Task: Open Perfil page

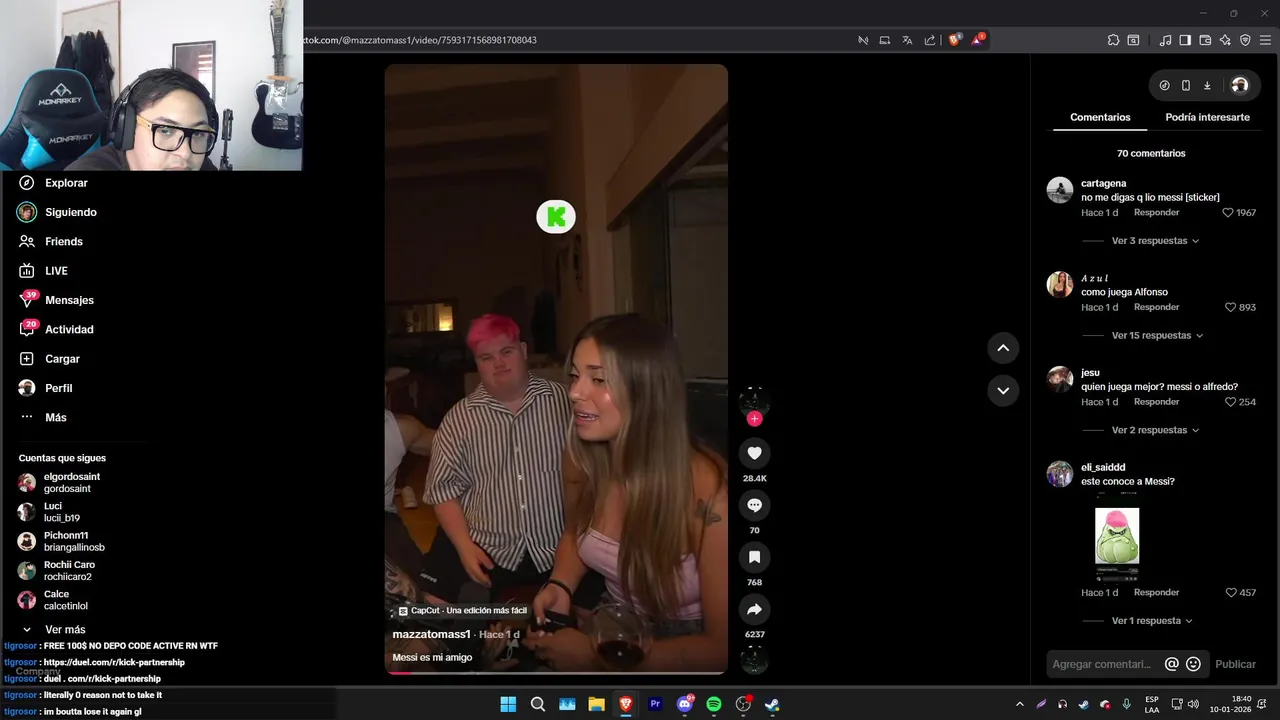Action: coord(45,388)
